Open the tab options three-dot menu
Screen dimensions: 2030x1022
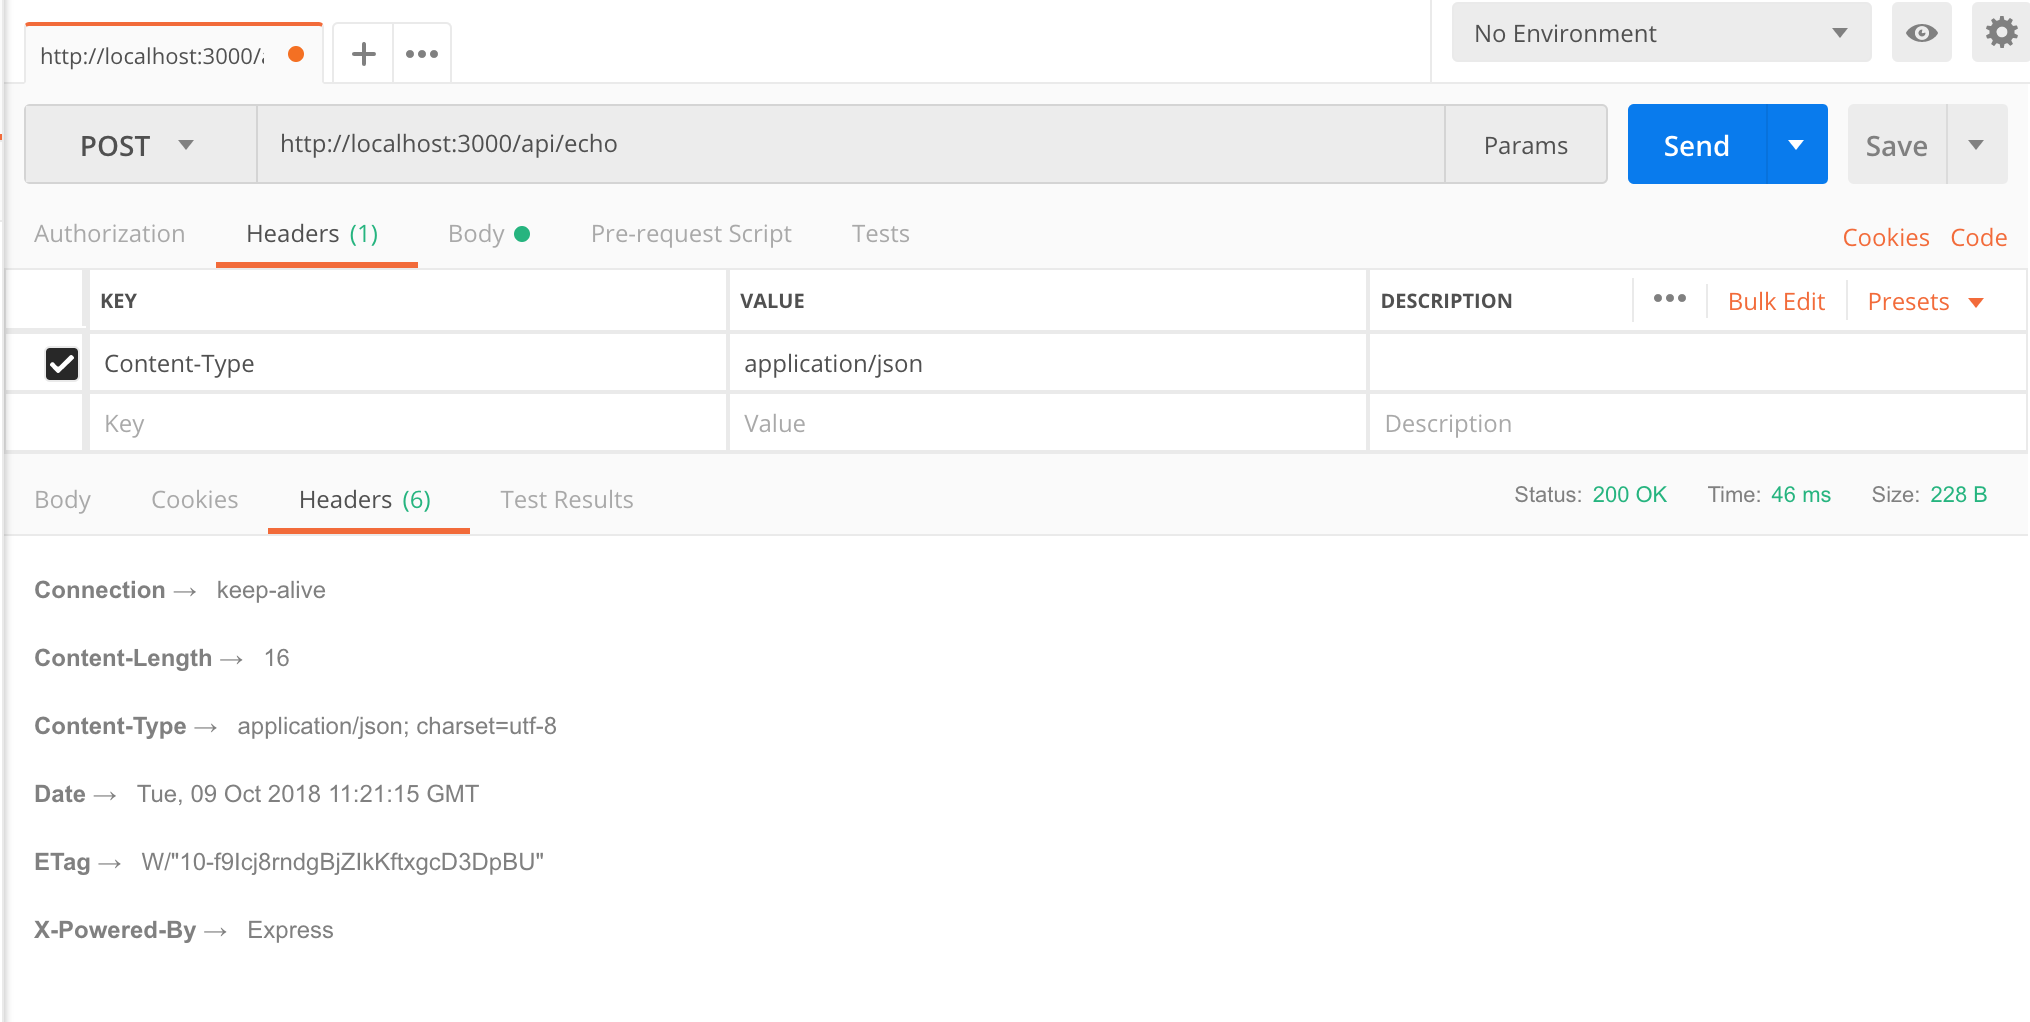coord(421,54)
